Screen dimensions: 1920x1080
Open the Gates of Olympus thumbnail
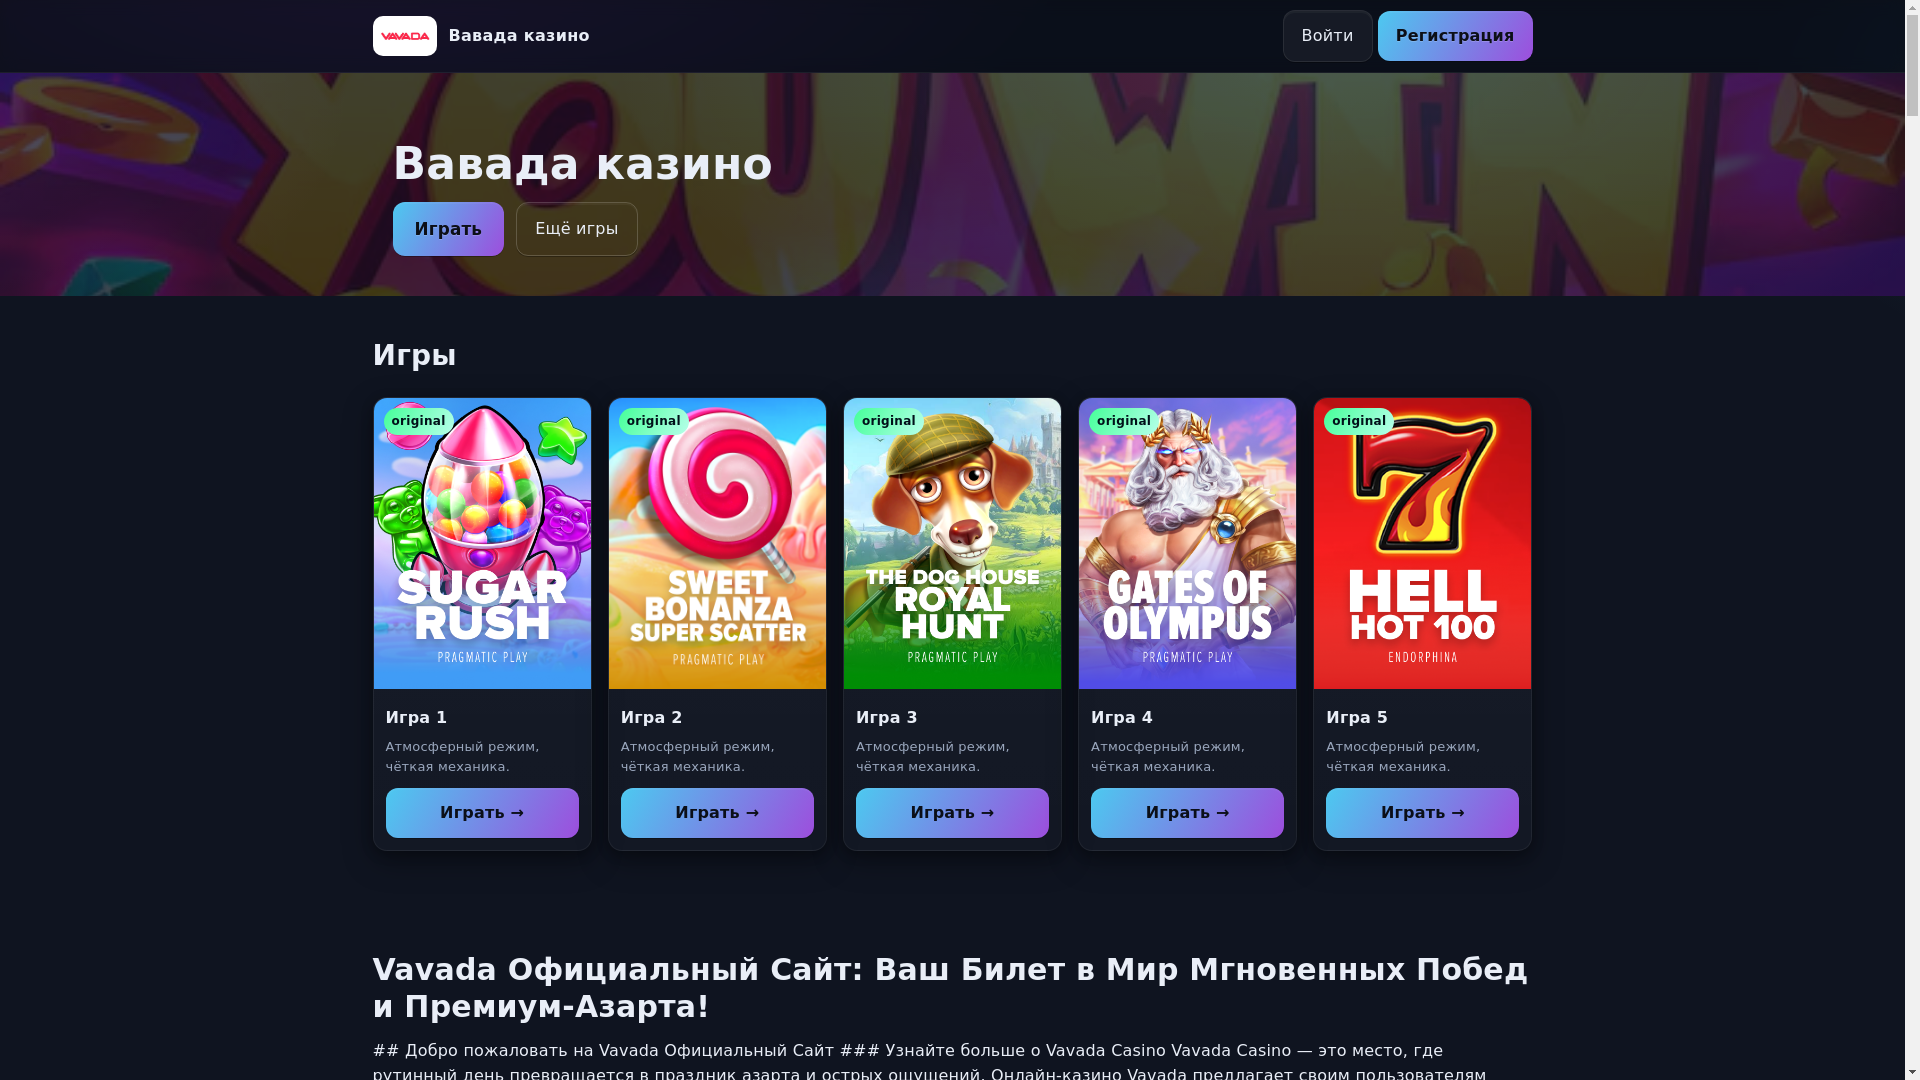point(1187,544)
